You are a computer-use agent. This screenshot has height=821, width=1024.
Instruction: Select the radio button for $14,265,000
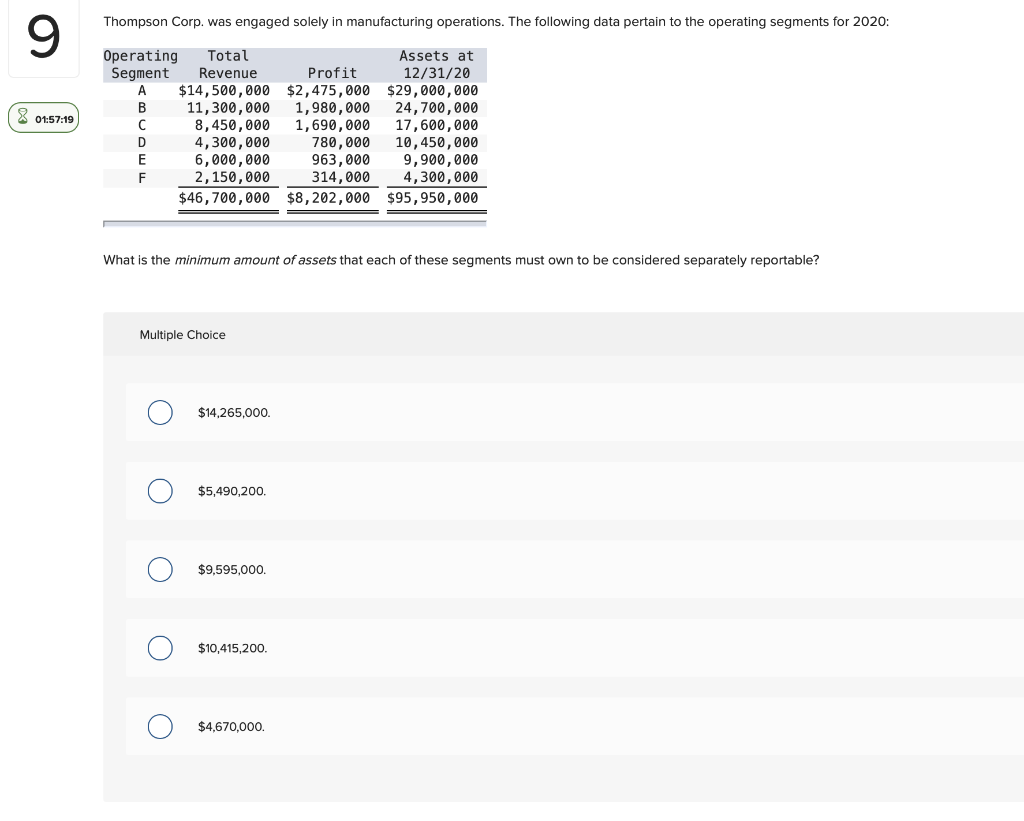(x=160, y=413)
